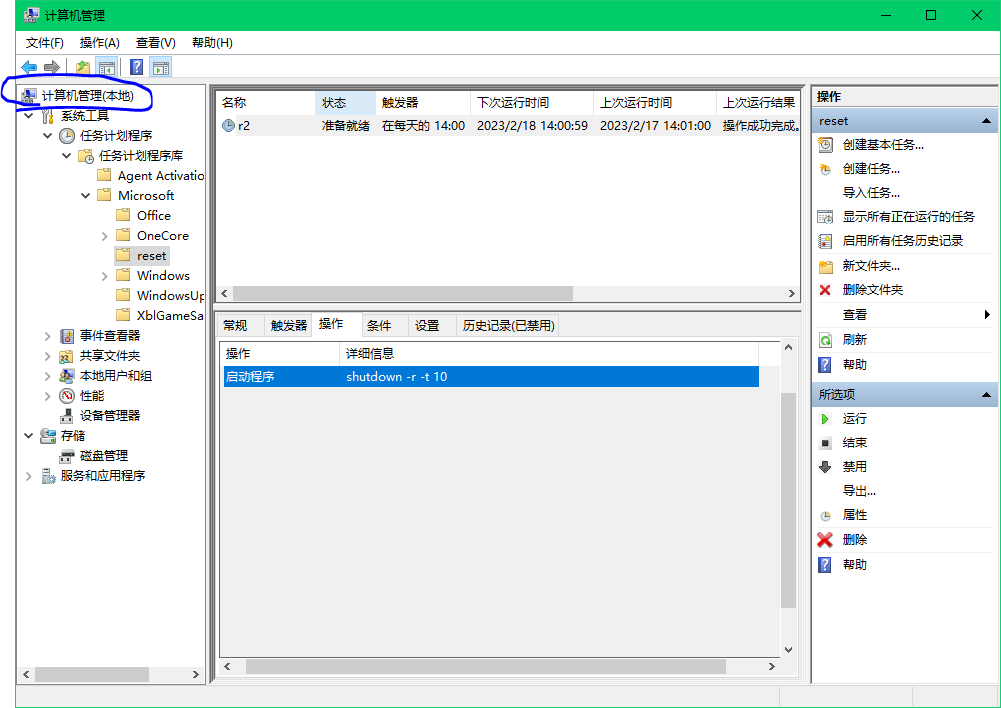
Task: Switch to the 常规 tab
Action: pos(241,326)
